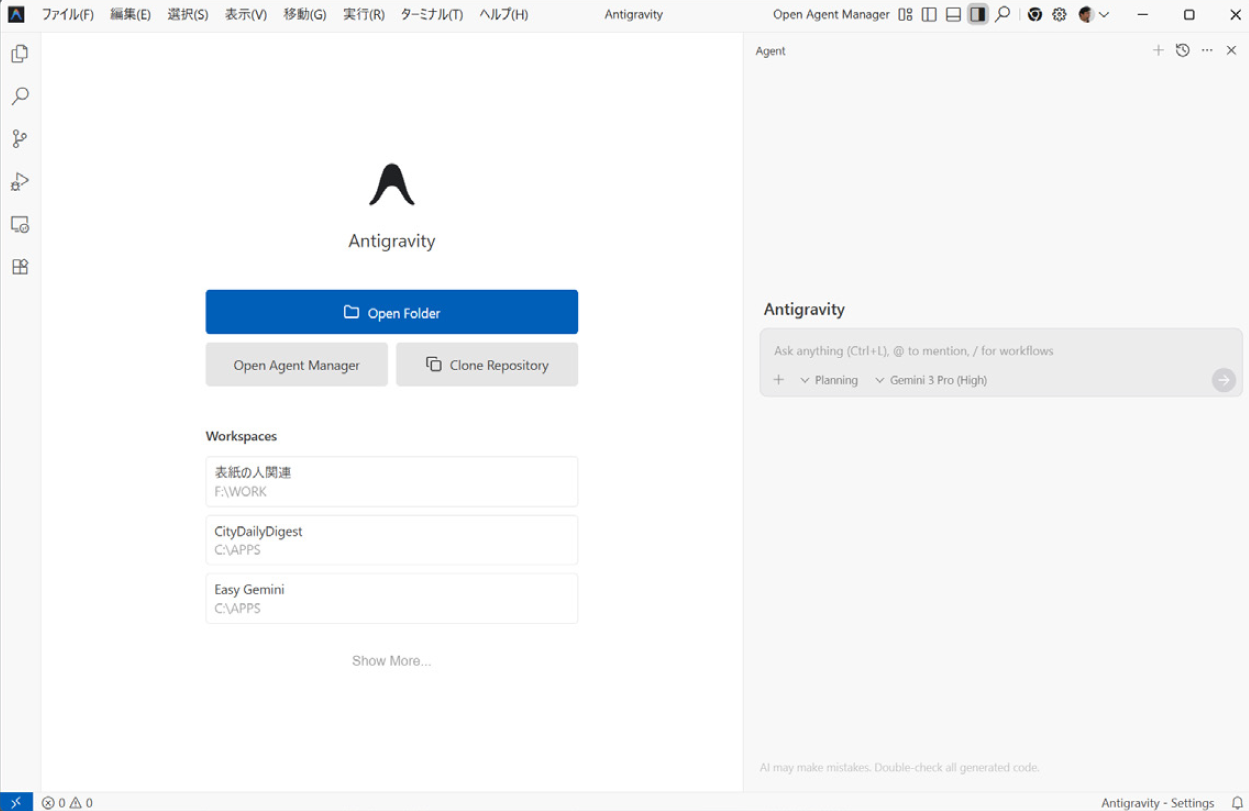
Task: Open the Source Control view
Action: (x=20, y=139)
